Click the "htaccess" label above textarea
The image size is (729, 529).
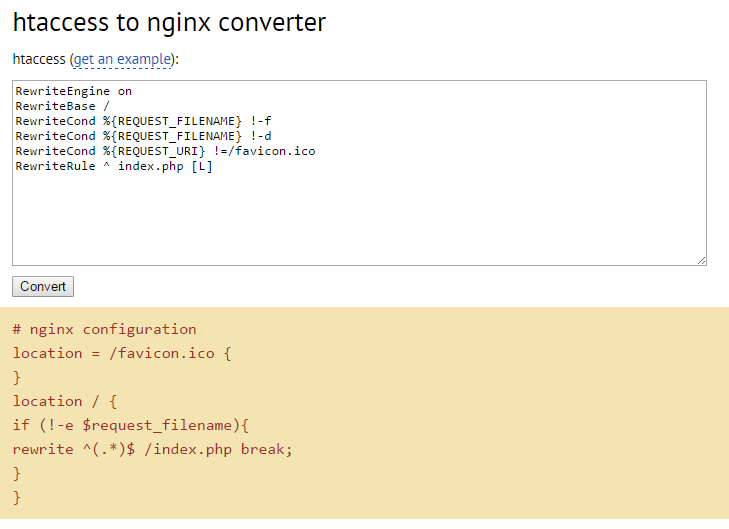pyautogui.click(x=38, y=60)
